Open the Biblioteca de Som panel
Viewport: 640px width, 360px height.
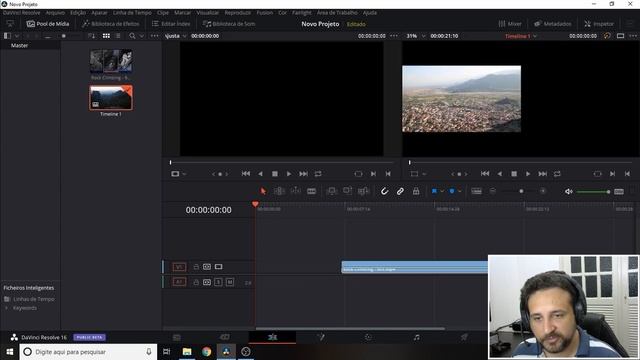point(229,24)
